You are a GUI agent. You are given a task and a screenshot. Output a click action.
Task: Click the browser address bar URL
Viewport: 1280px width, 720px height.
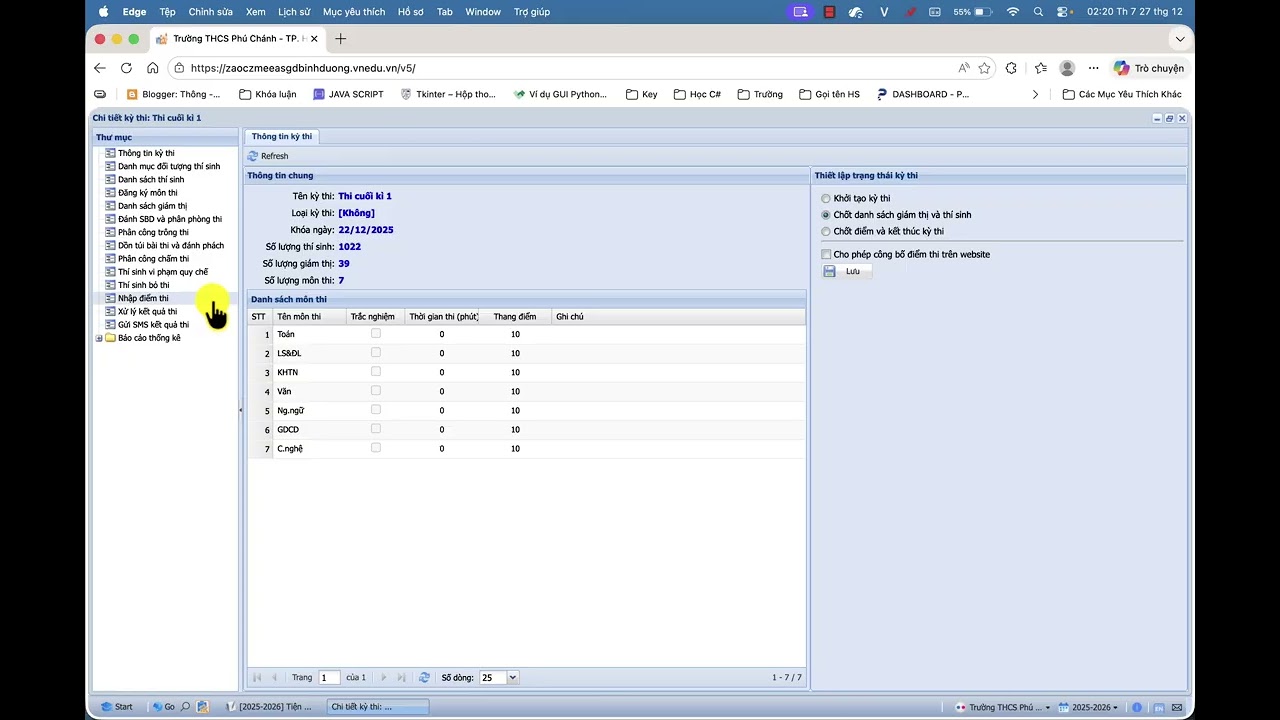pyautogui.click(x=302, y=68)
